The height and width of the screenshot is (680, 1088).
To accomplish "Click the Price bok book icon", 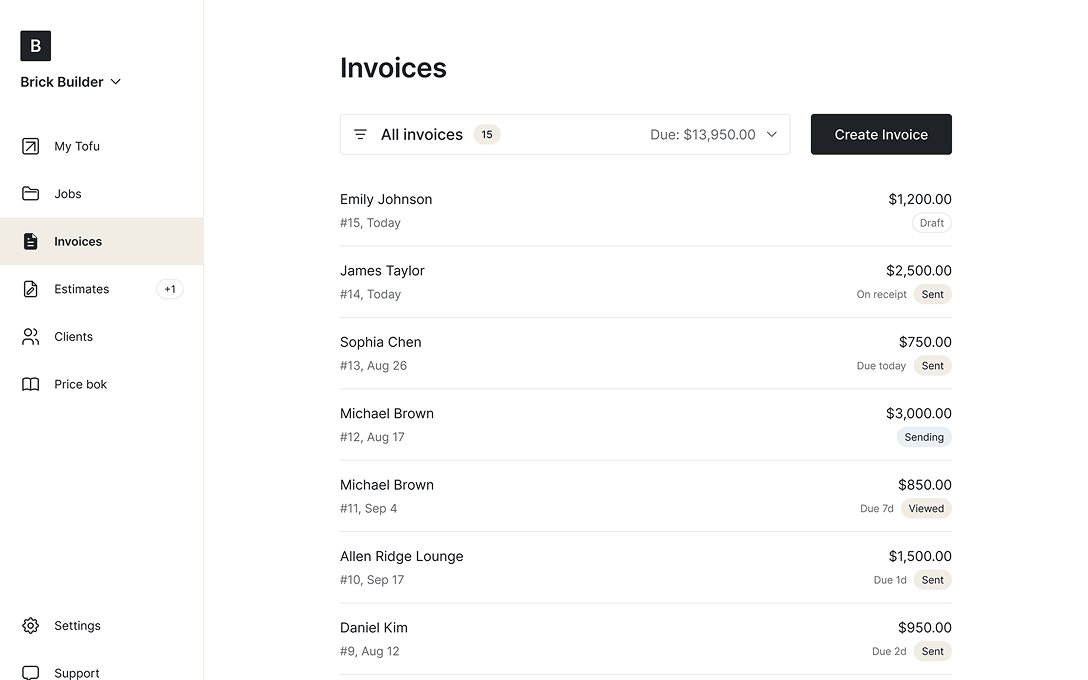I will [x=31, y=384].
